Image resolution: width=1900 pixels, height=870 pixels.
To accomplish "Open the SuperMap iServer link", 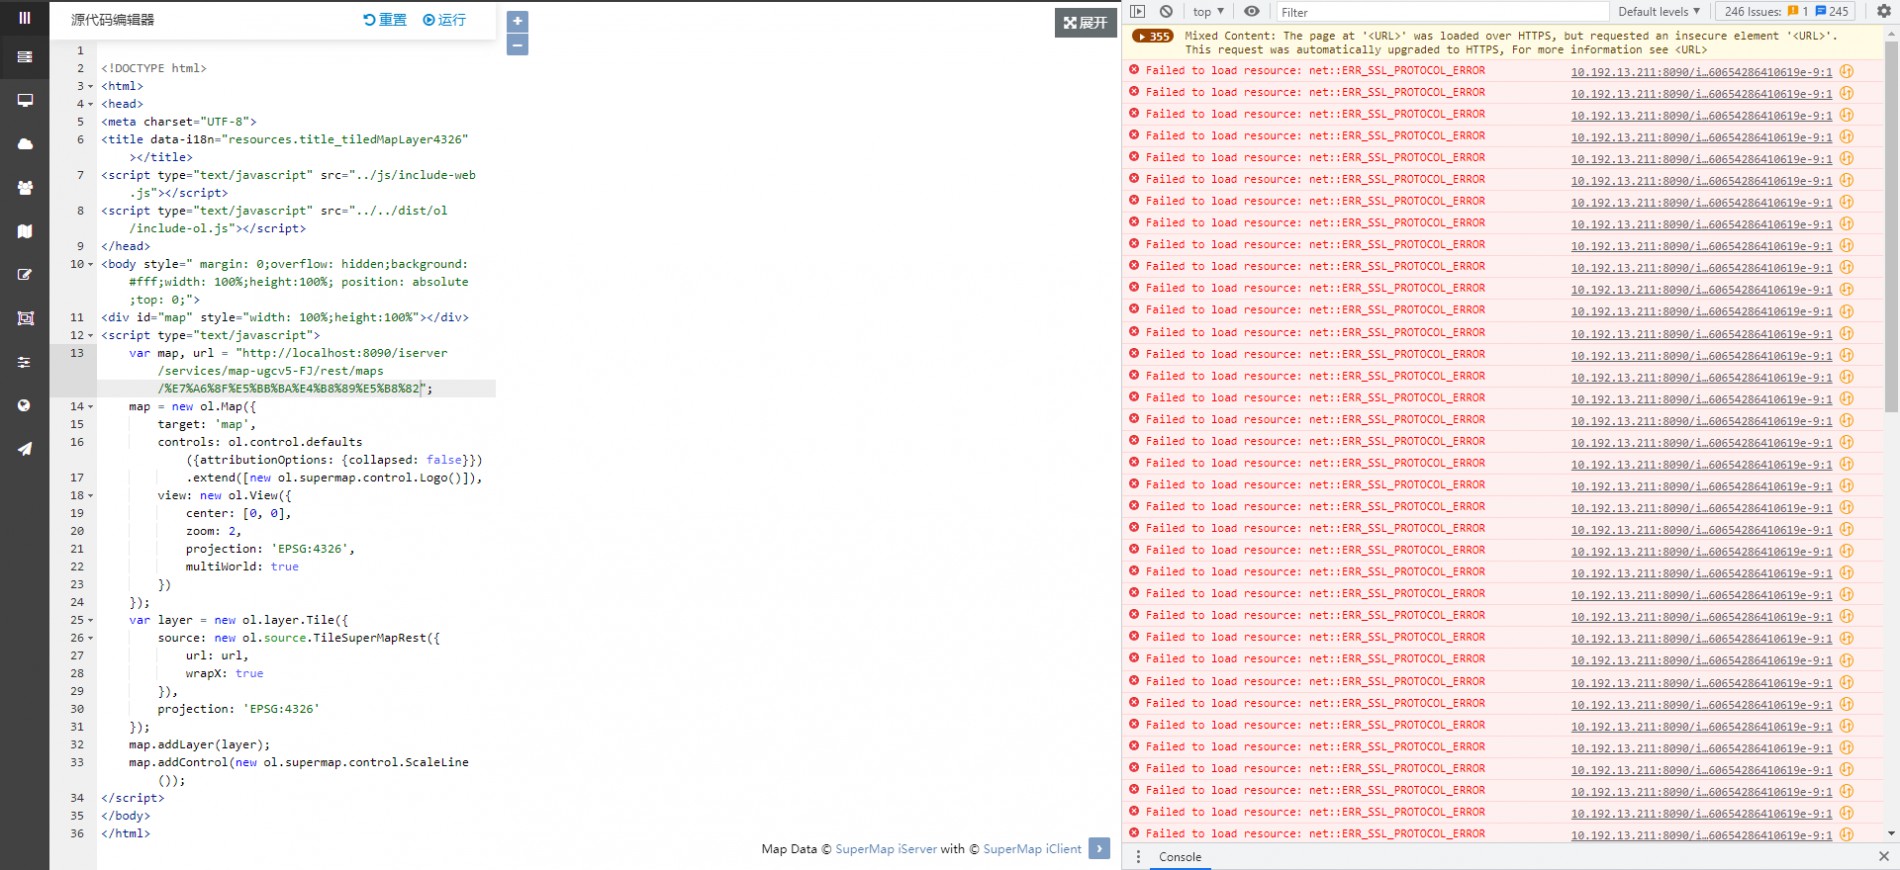I will click(886, 849).
